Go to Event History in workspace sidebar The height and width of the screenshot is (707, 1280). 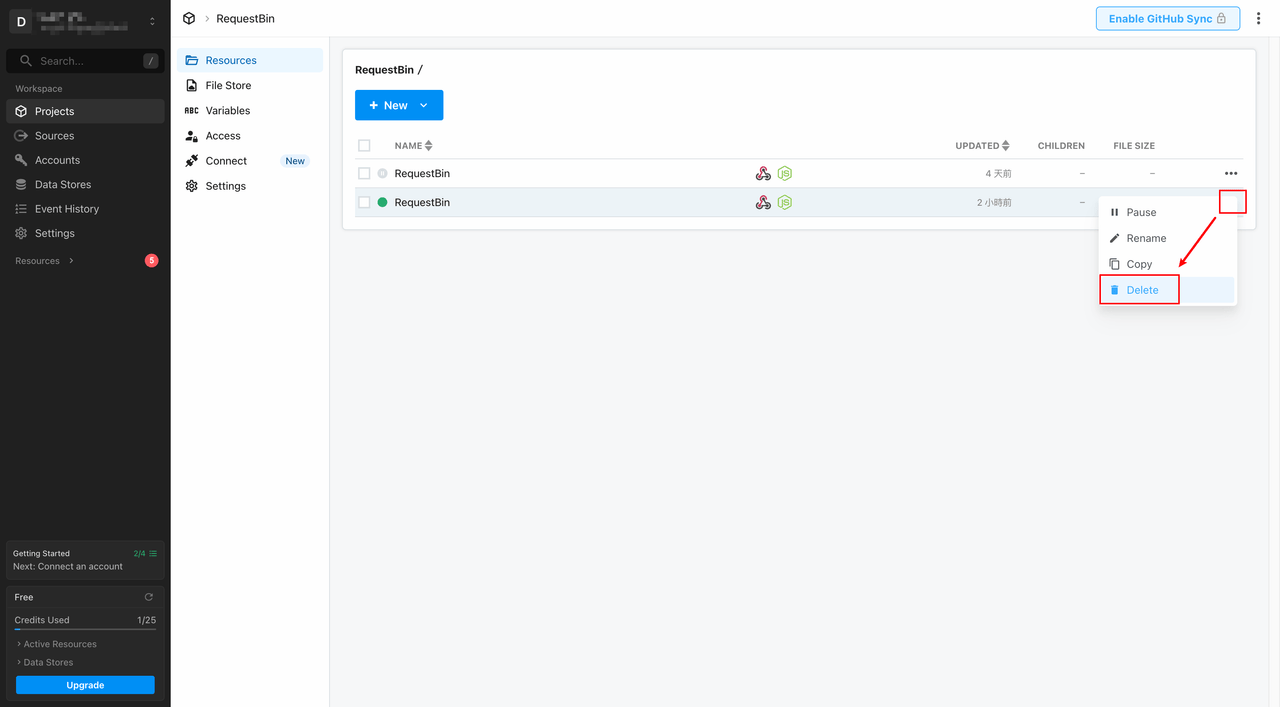[85, 209]
